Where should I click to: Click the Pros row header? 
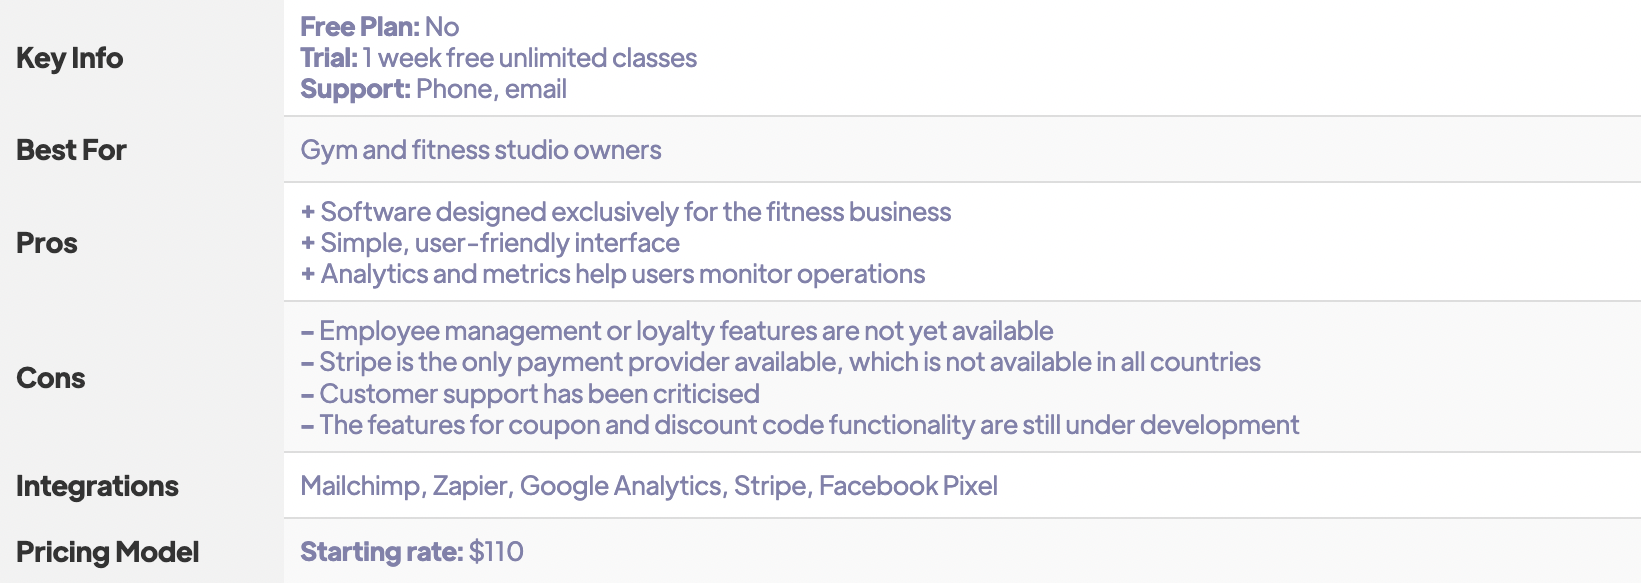(x=47, y=243)
